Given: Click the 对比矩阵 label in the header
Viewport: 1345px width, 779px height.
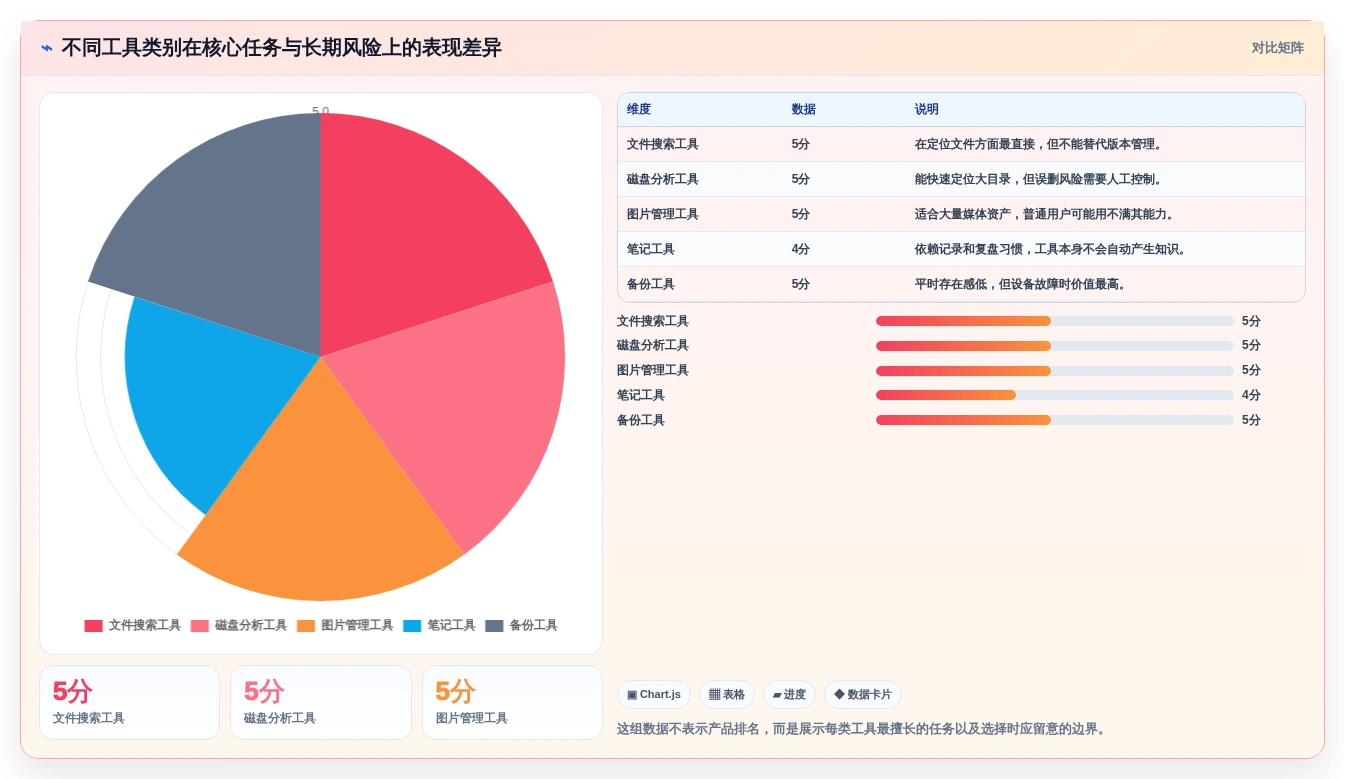Looking at the screenshot, I should [1277, 48].
